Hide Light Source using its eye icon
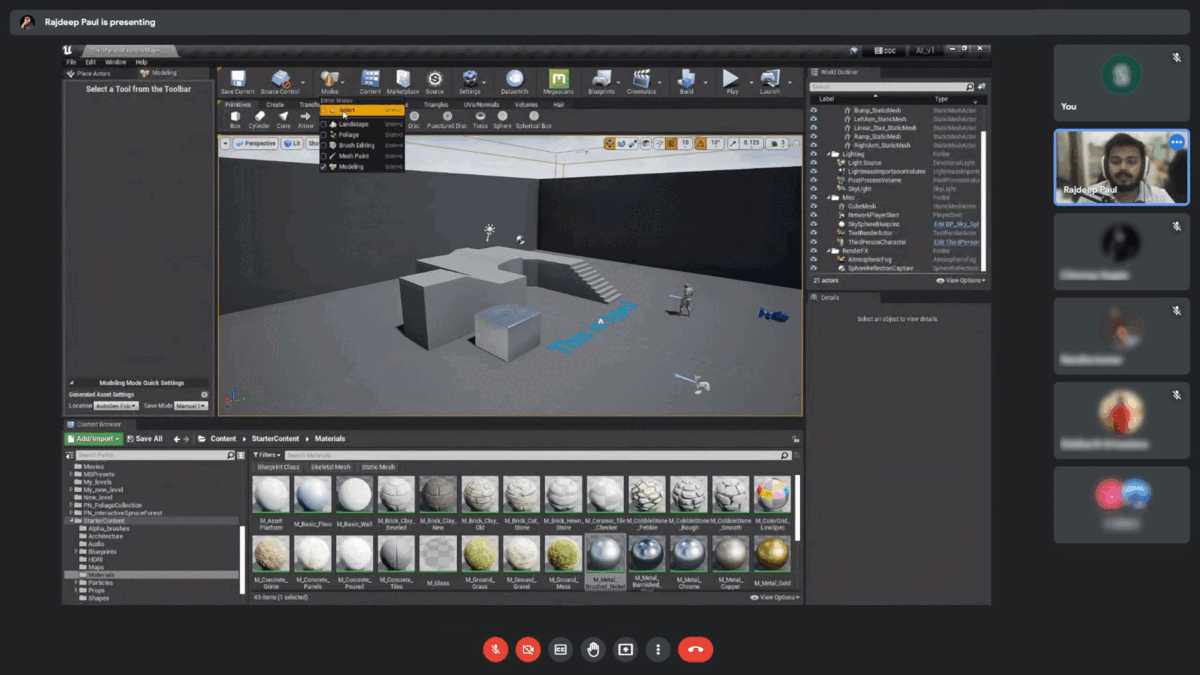 814,163
